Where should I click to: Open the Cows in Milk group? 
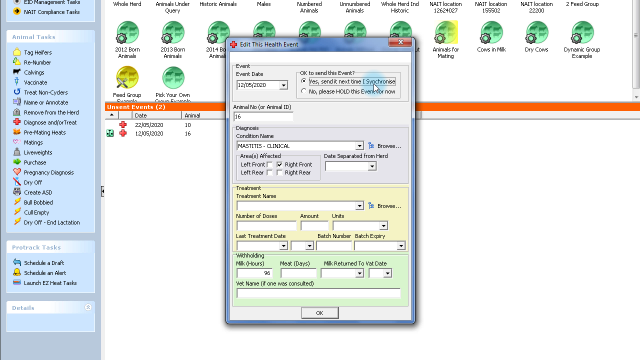pyautogui.click(x=491, y=37)
